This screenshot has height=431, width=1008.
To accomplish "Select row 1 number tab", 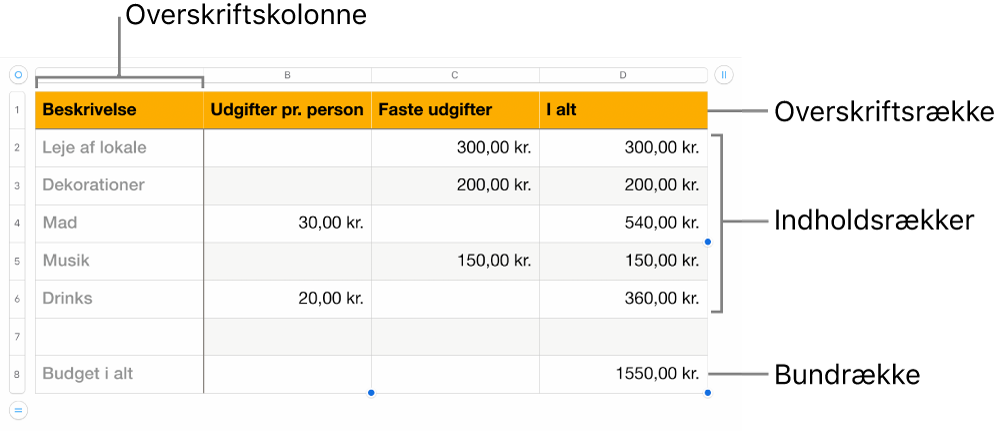I will 18,110.
